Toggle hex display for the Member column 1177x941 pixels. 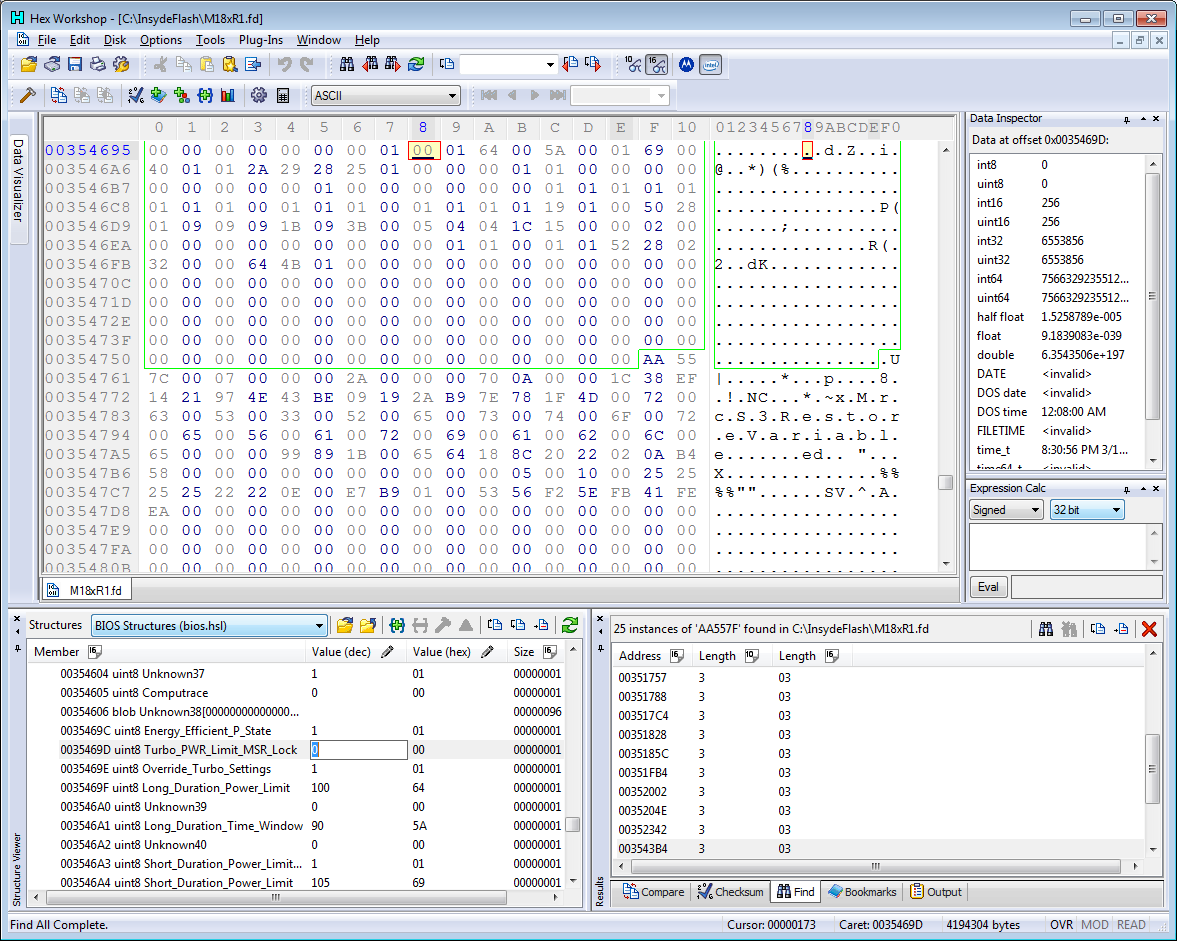pos(95,651)
